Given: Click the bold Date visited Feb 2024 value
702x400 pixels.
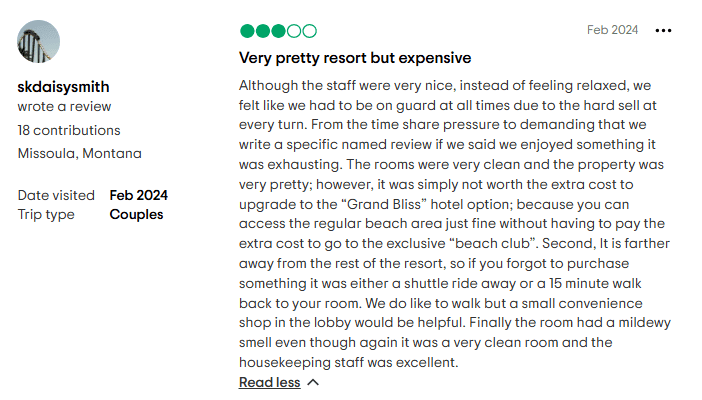Looking at the screenshot, I should pyautogui.click(x=139, y=195).
